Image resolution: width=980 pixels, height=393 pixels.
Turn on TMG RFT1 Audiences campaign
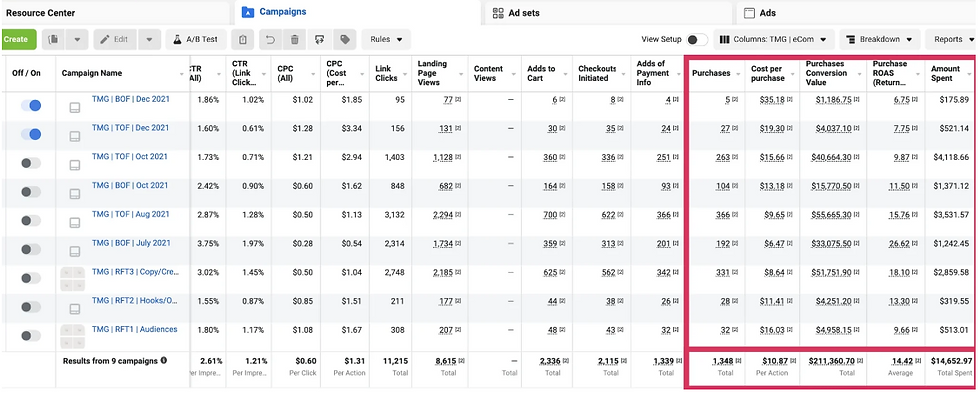click(x=31, y=336)
